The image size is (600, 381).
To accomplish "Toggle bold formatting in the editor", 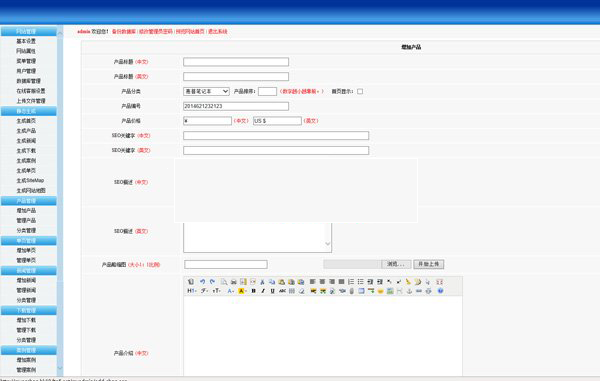I will (x=253, y=291).
